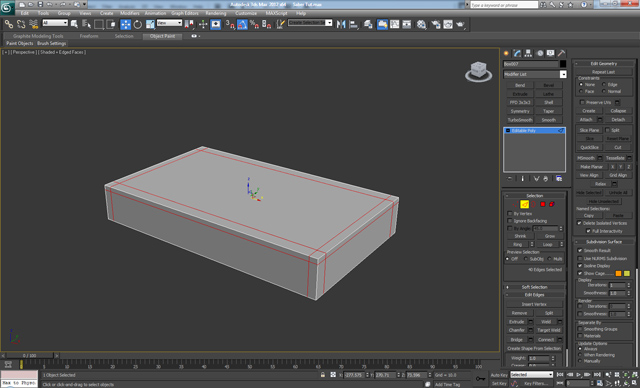Image resolution: width=640 pixels, height=388 pixels.
Task: Select the Select and Move tool
Action: click(126, 24)
